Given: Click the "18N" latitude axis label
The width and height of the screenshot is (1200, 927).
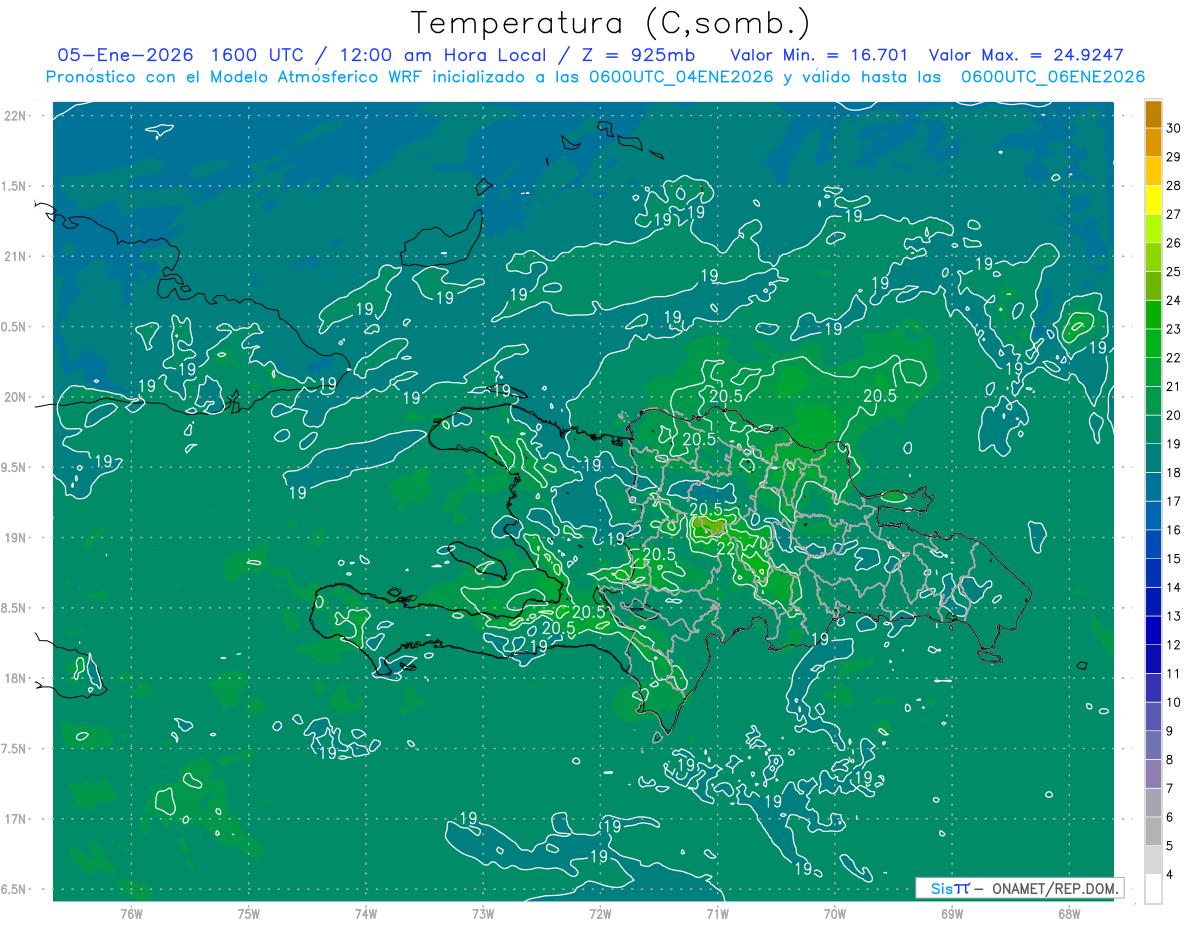Looking at the screenshot, I should [17, 678].
